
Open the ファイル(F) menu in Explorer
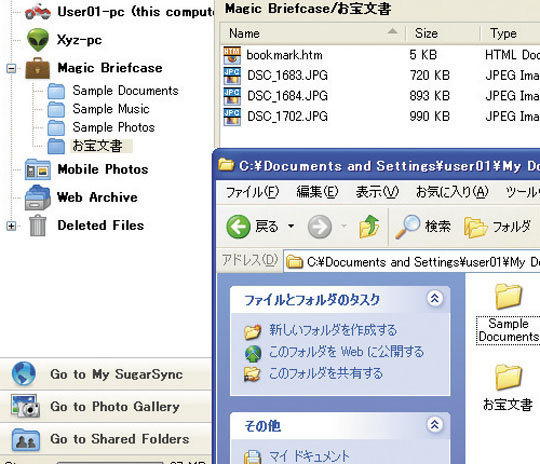[x=252, y=192]
